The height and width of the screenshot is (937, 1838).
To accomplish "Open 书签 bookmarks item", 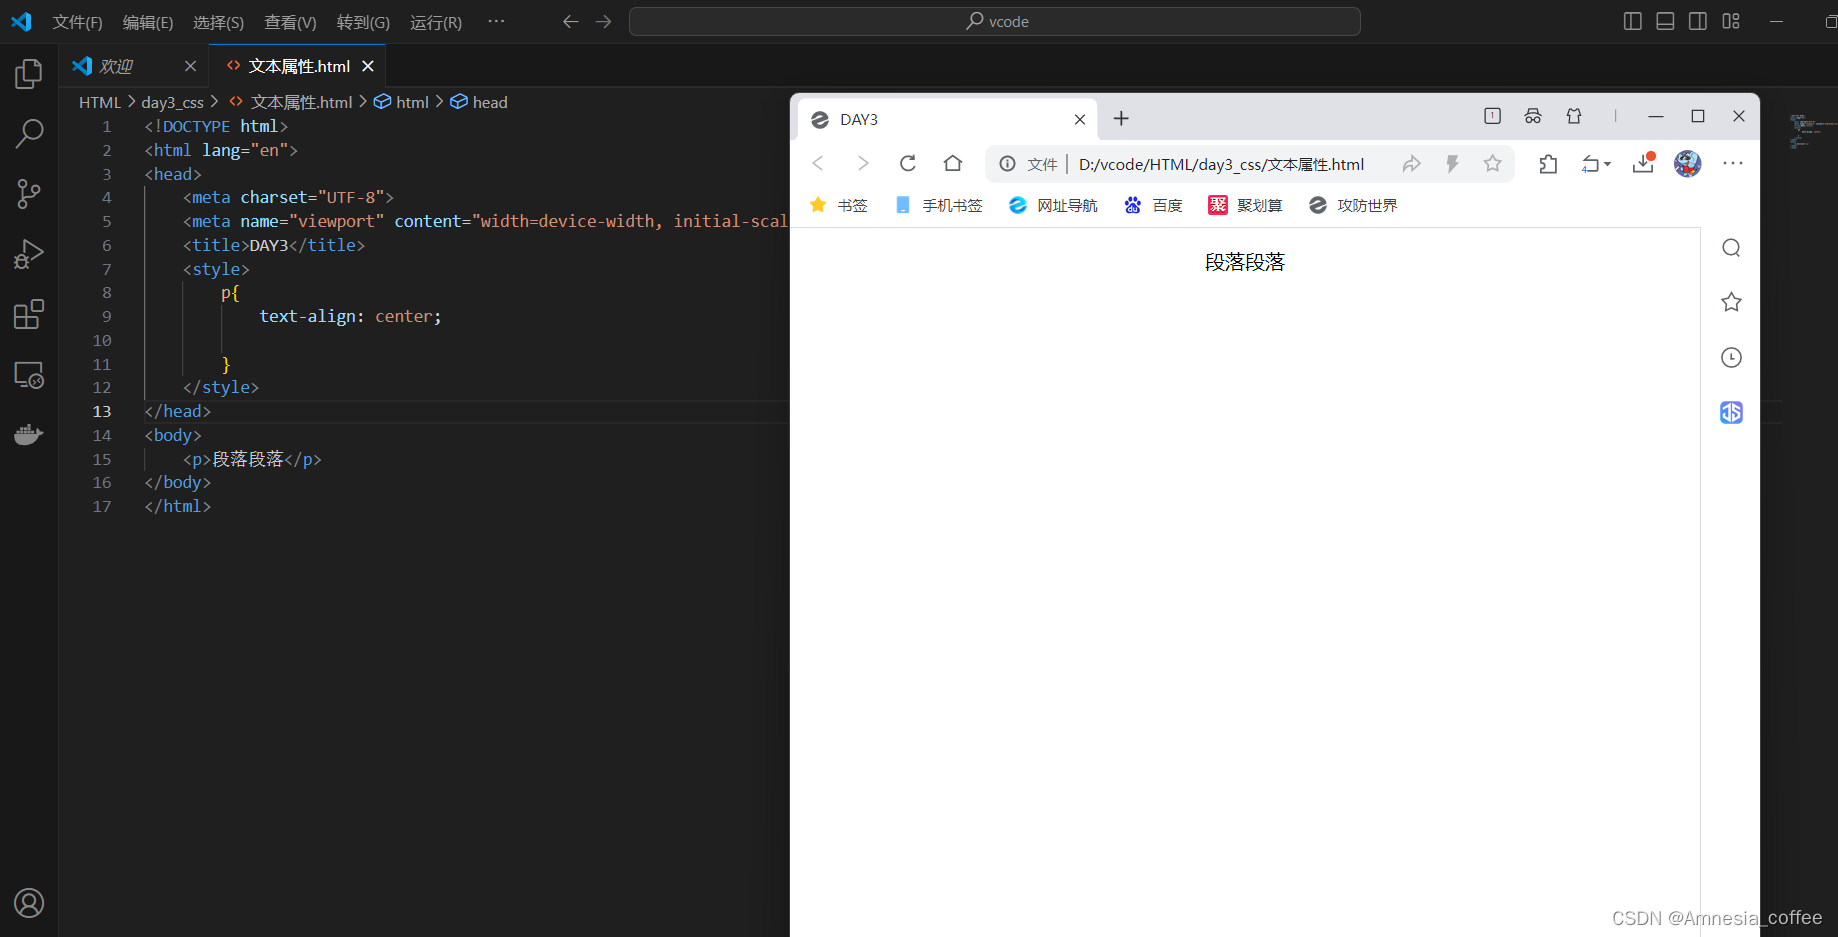I will 838,205.
